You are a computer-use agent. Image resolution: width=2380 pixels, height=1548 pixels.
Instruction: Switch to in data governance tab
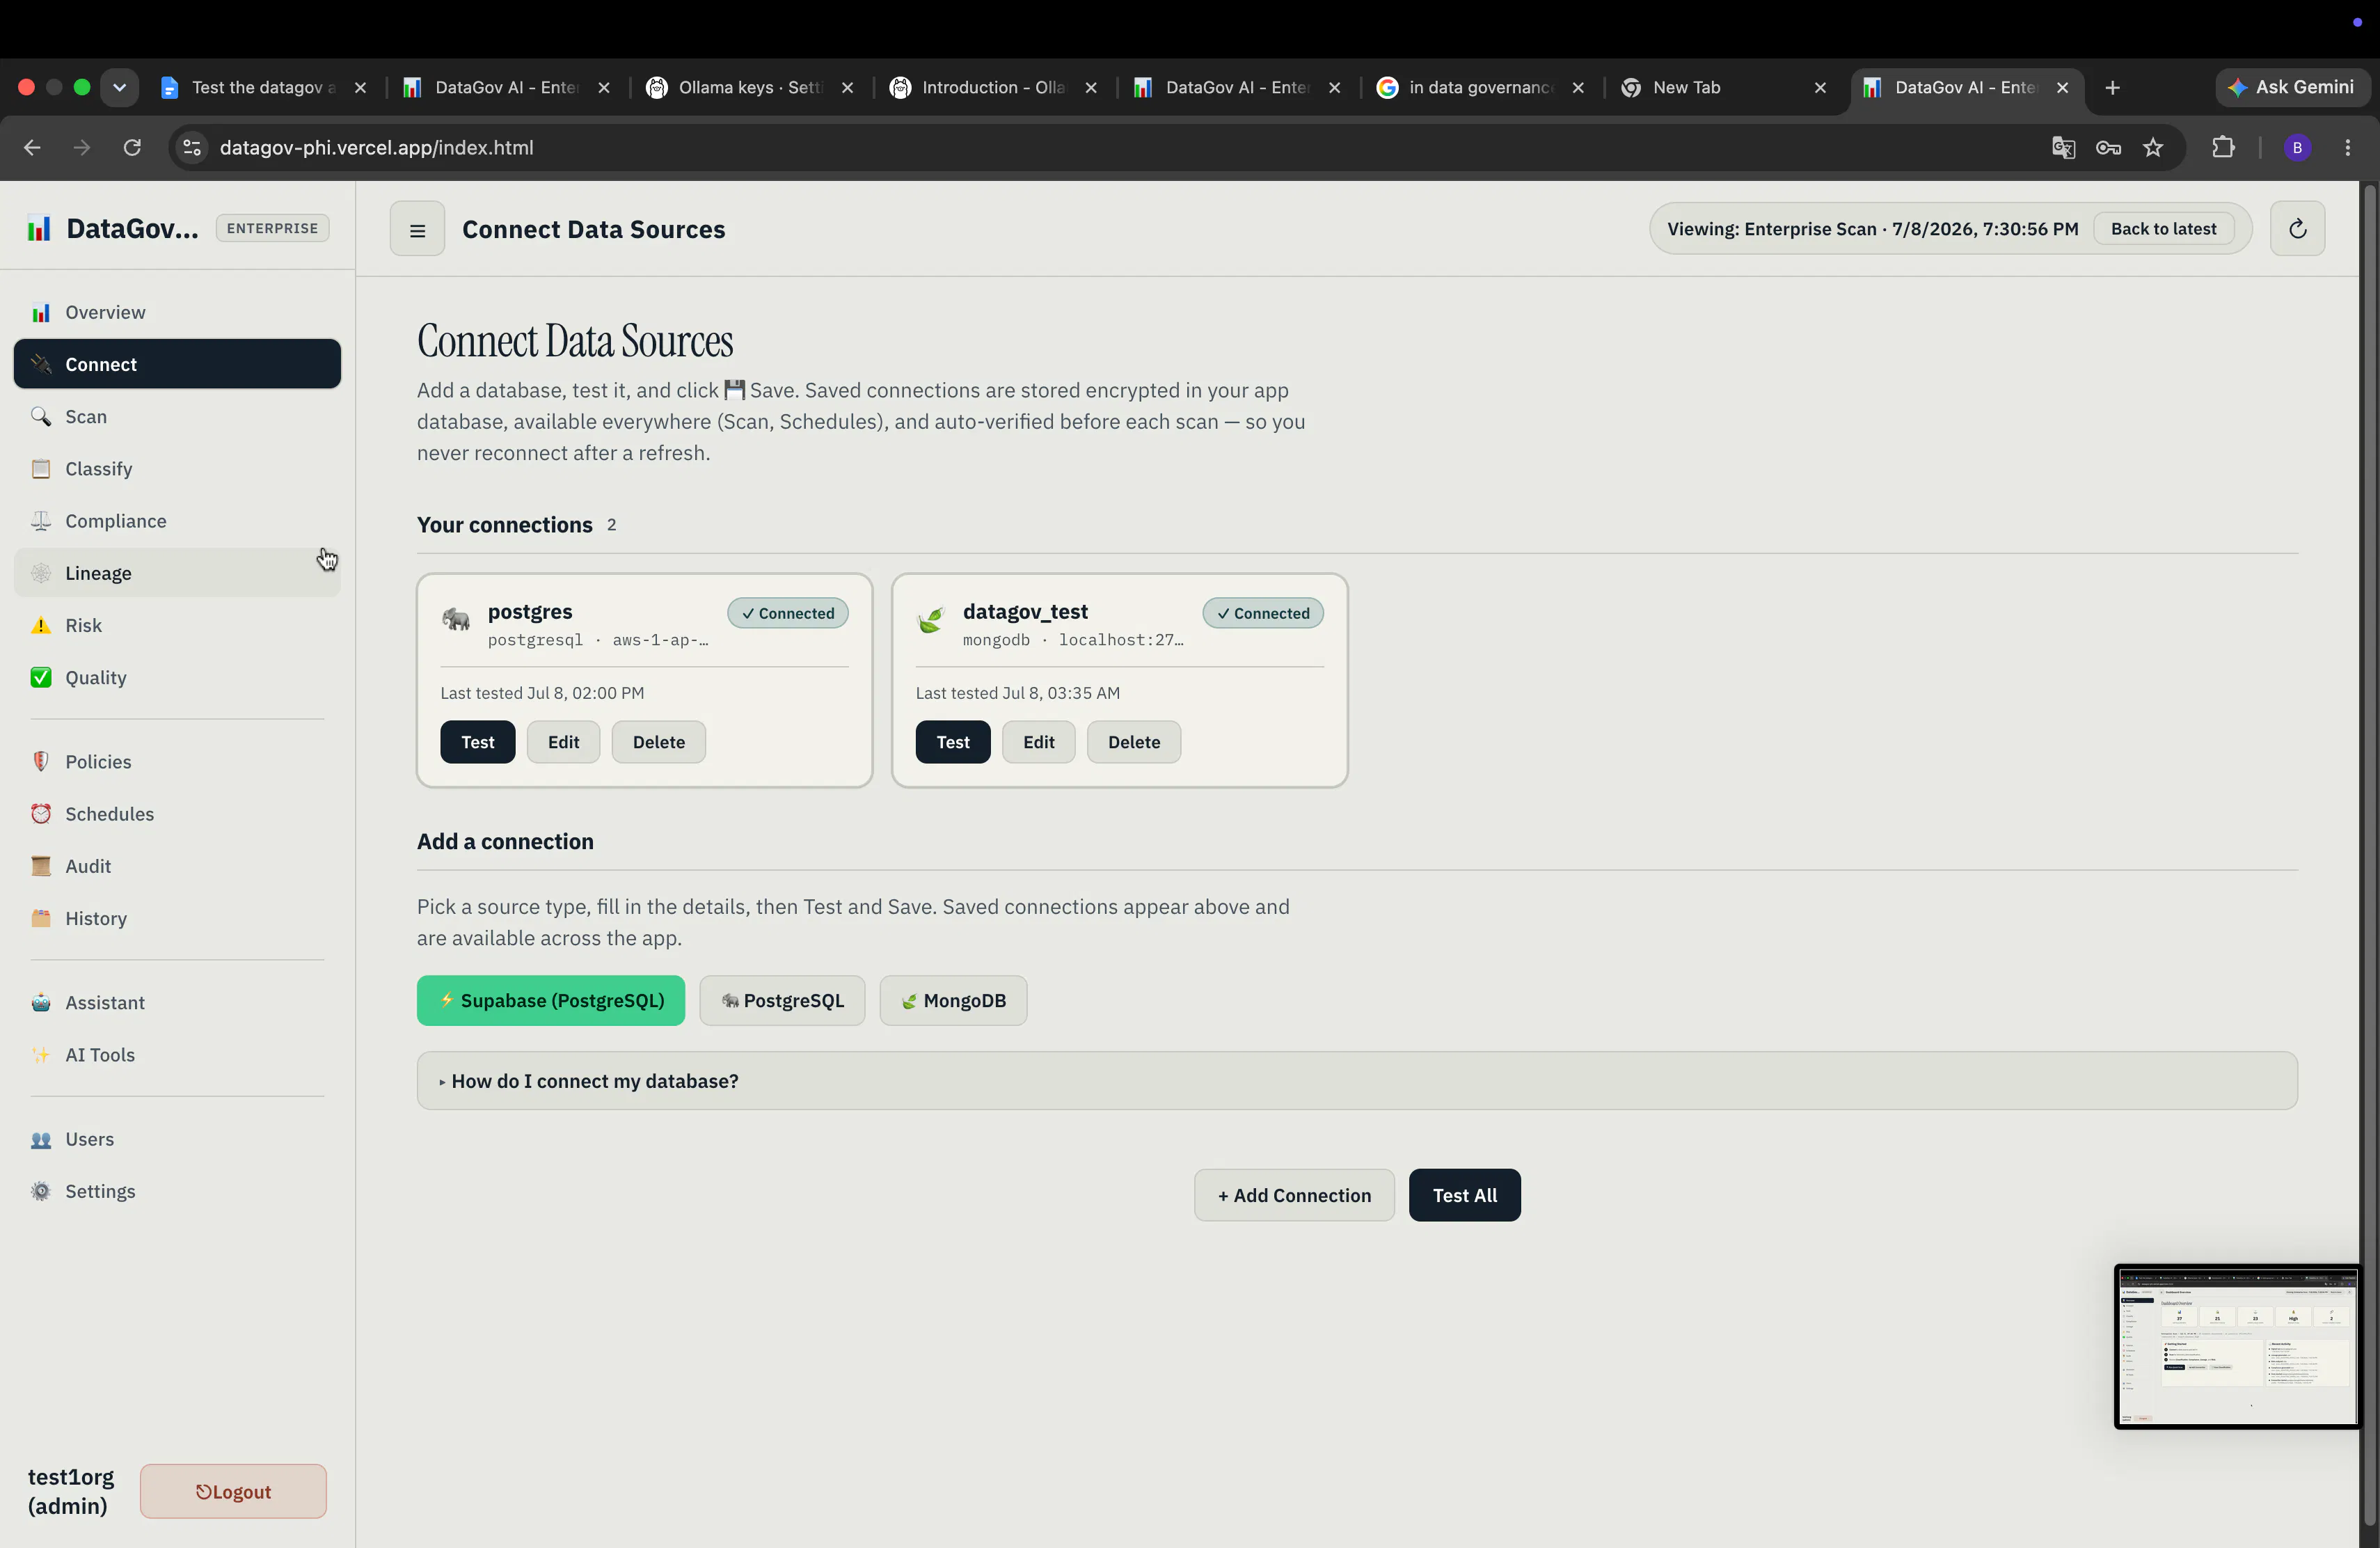[x=1479, y=87]
